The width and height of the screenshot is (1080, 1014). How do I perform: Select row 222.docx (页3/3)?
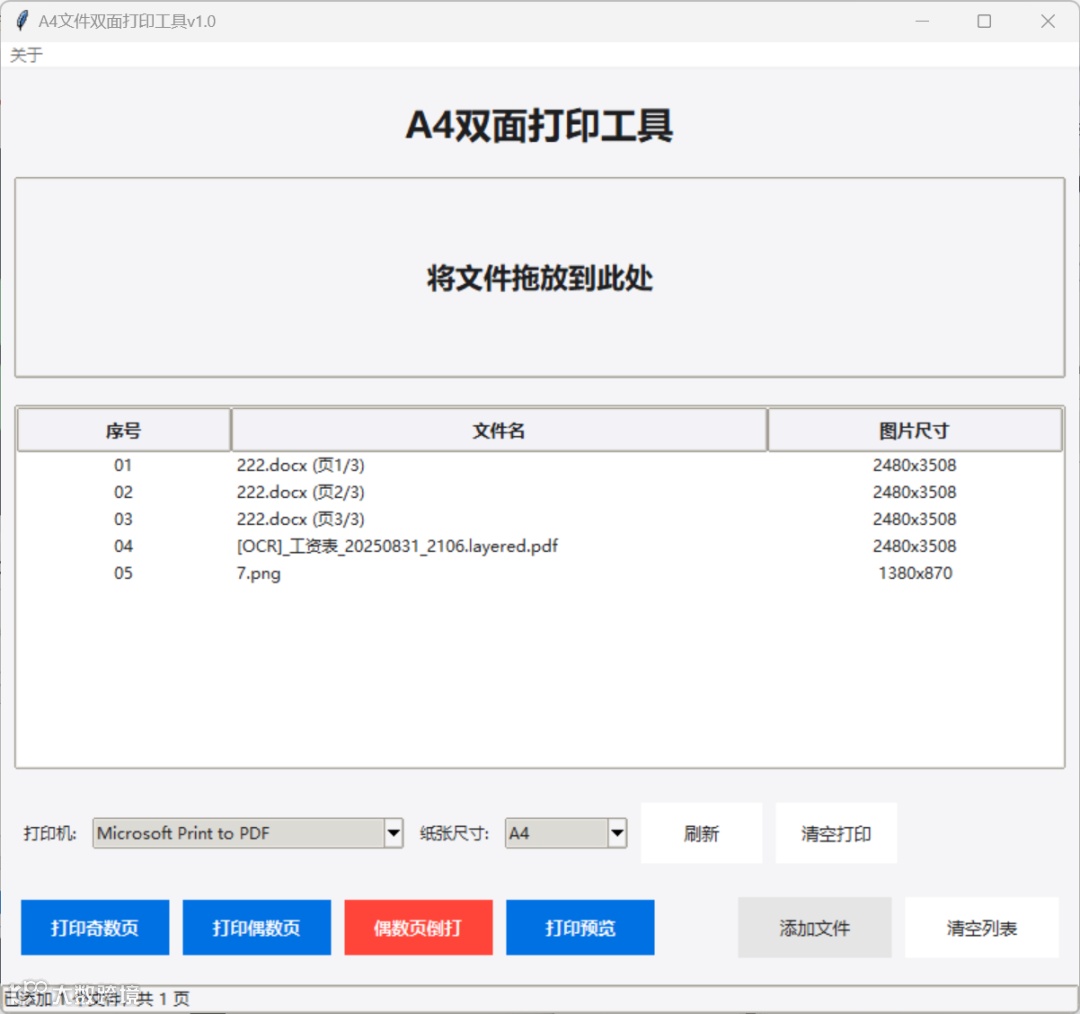pos(539,519)
